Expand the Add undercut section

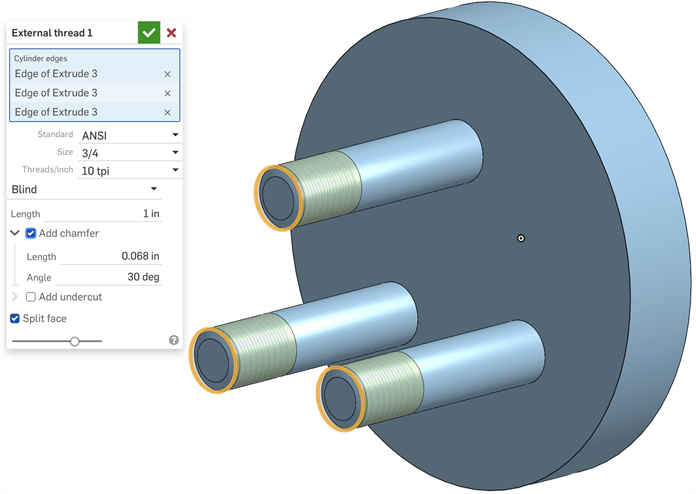pos(15,296)
